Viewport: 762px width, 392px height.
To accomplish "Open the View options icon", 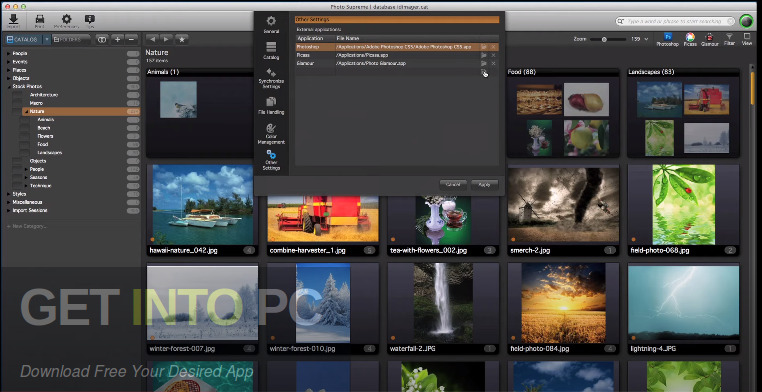I will click(747, 39).
